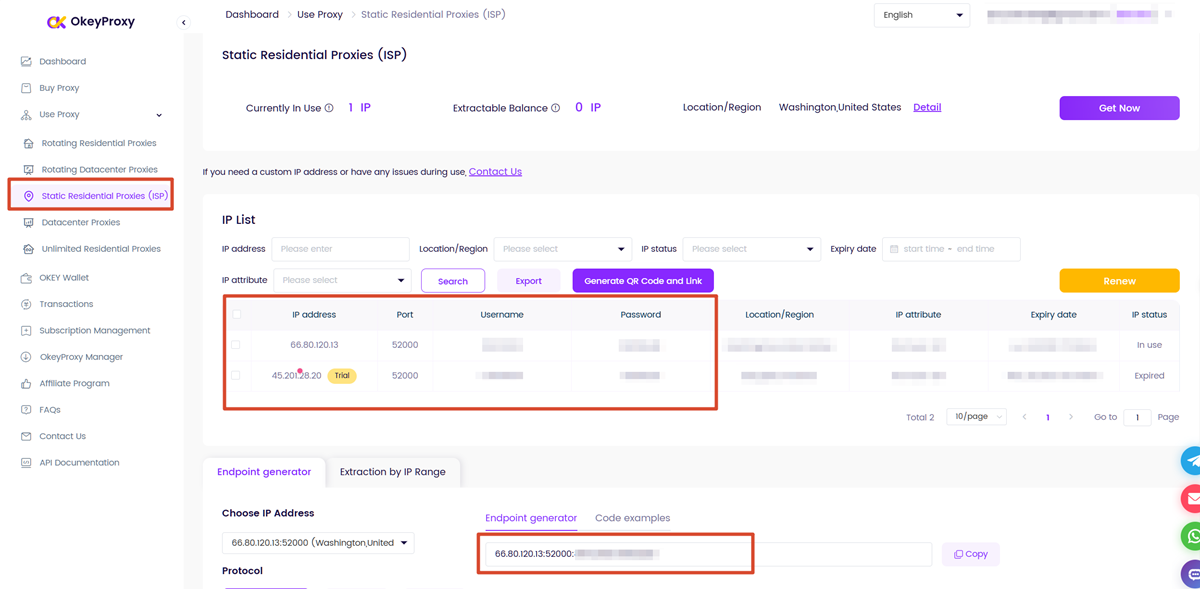Click the Detail link next to location
Viewport: 1200px width, 589px height.
coord(927,107)
